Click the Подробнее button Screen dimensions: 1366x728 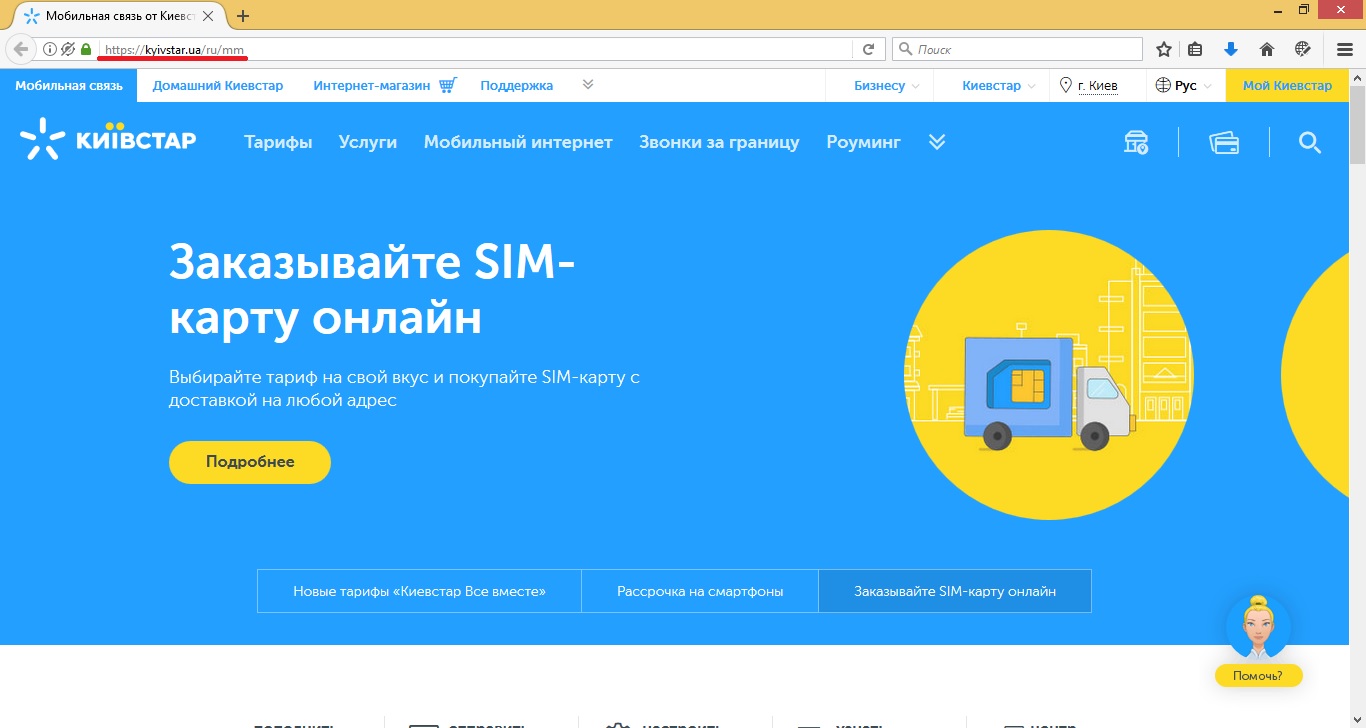(x=249, y=462)
